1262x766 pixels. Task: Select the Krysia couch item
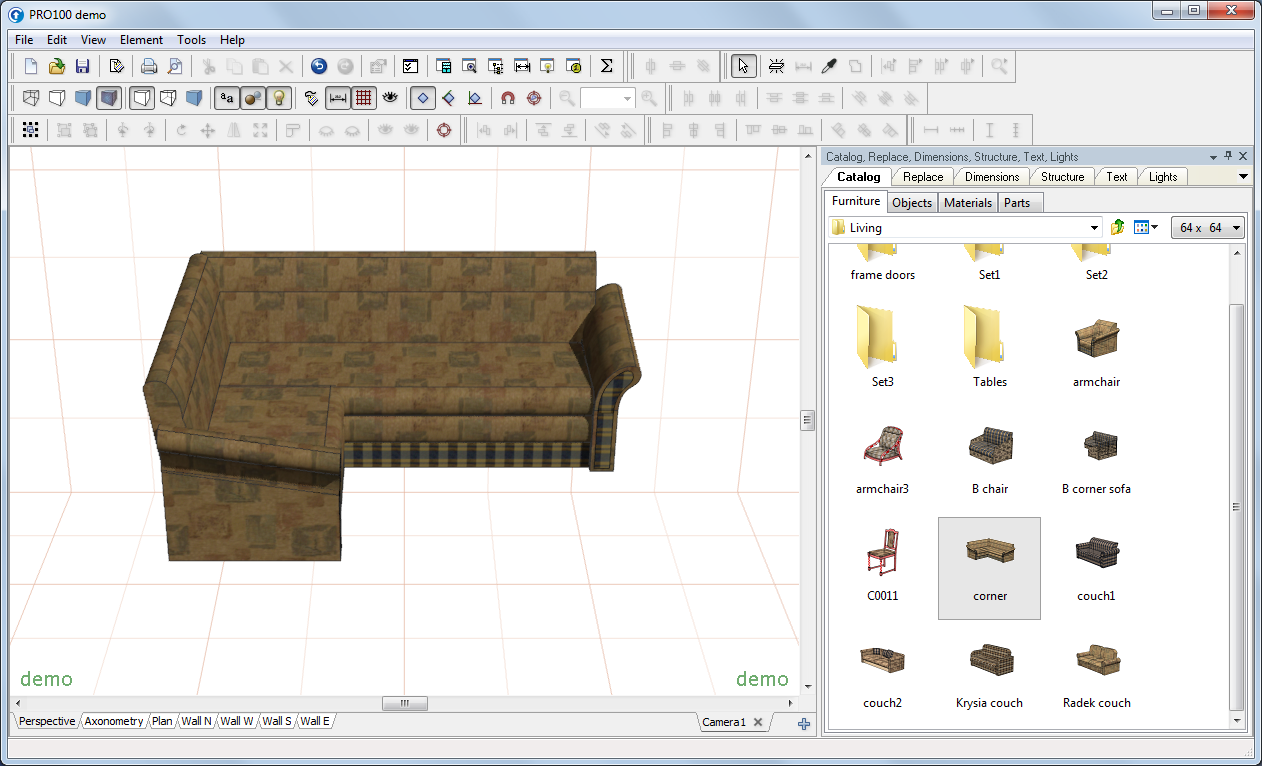(x=989, y=675)
